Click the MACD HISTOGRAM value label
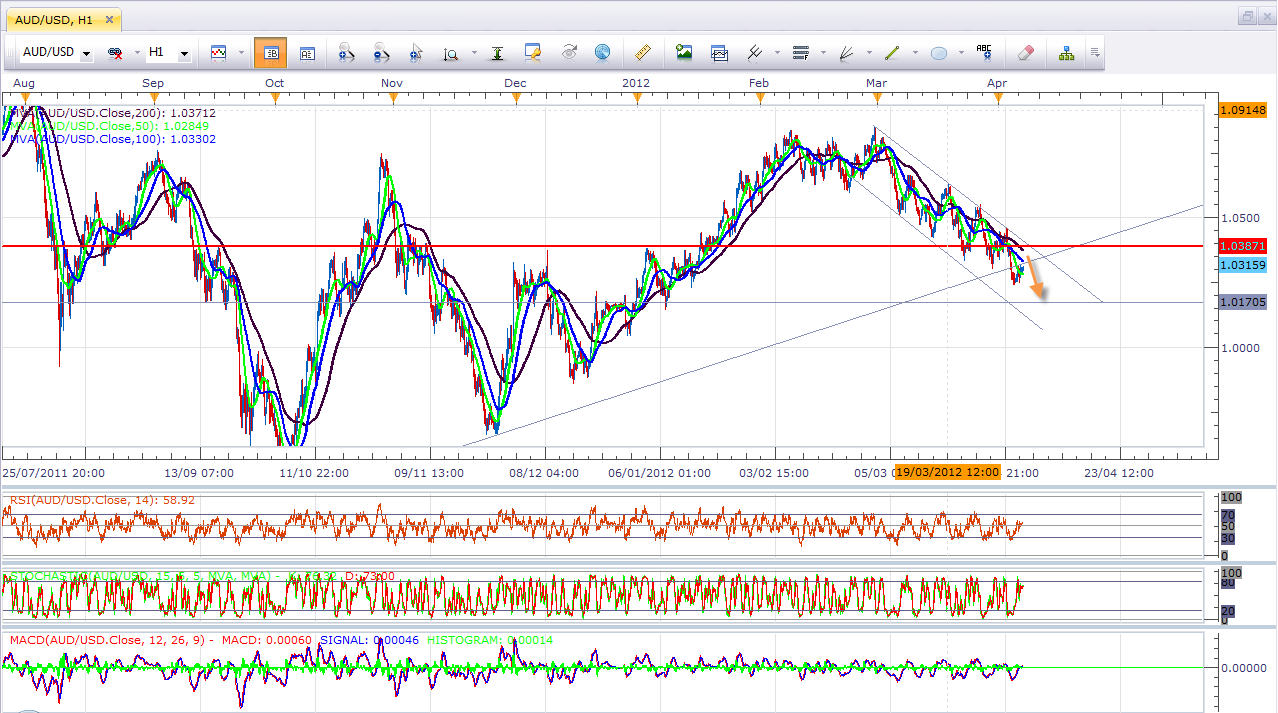 [x=490, y=640]
